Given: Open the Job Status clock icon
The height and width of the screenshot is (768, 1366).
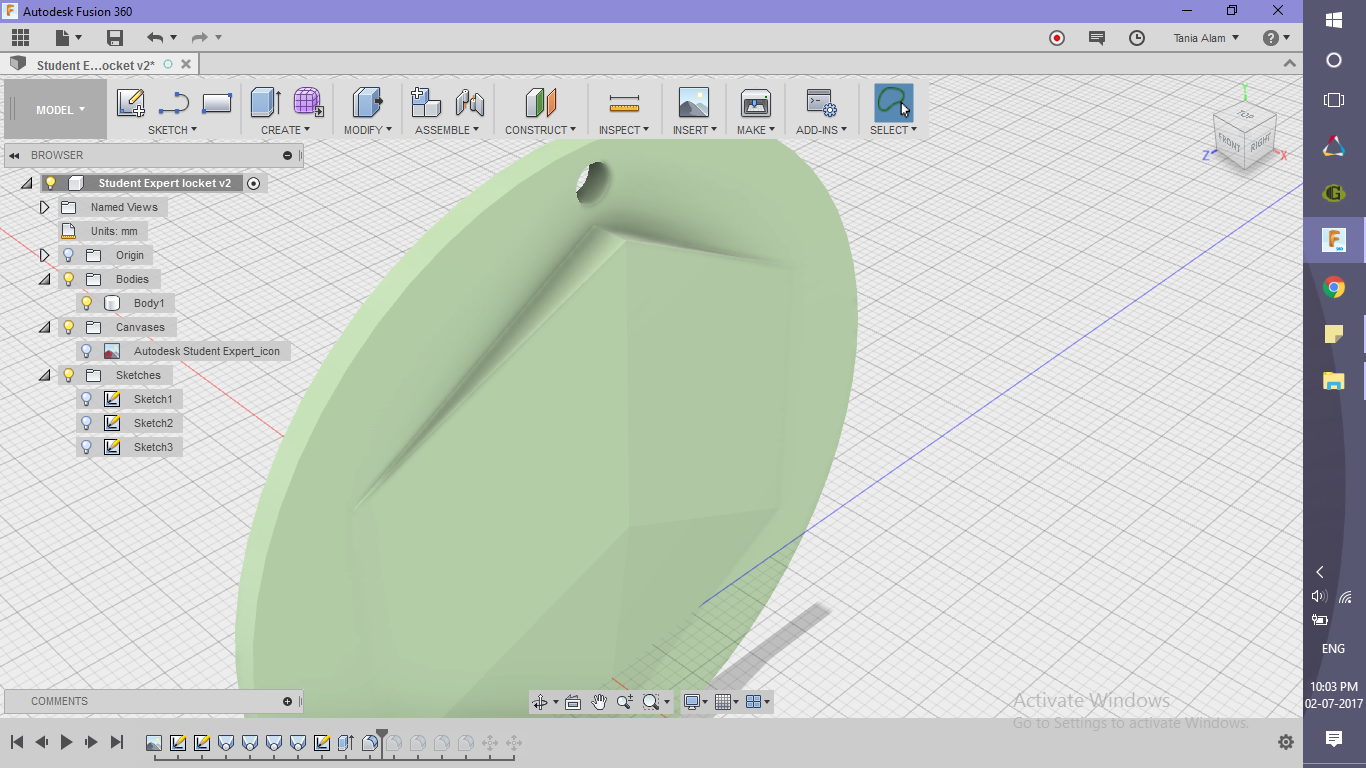Looking at the screenshot, I should pos(1137,38).
